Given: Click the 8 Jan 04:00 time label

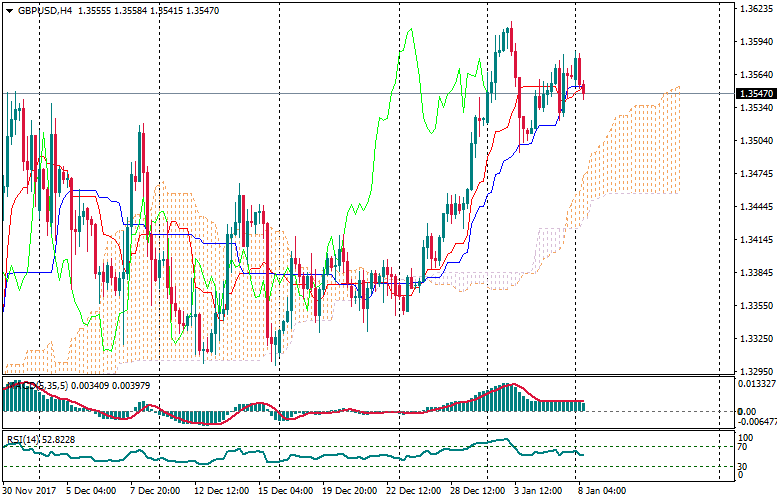Looking at the screenshot, I should (x=601, y=492).
